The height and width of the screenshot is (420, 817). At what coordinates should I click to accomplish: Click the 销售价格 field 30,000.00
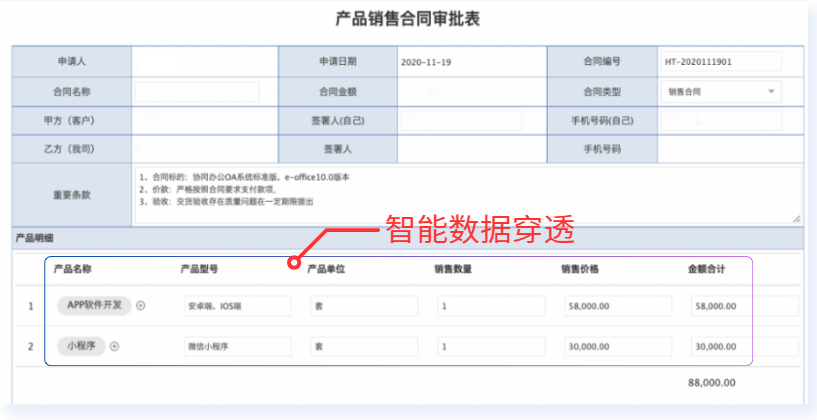tap(618, 346)
